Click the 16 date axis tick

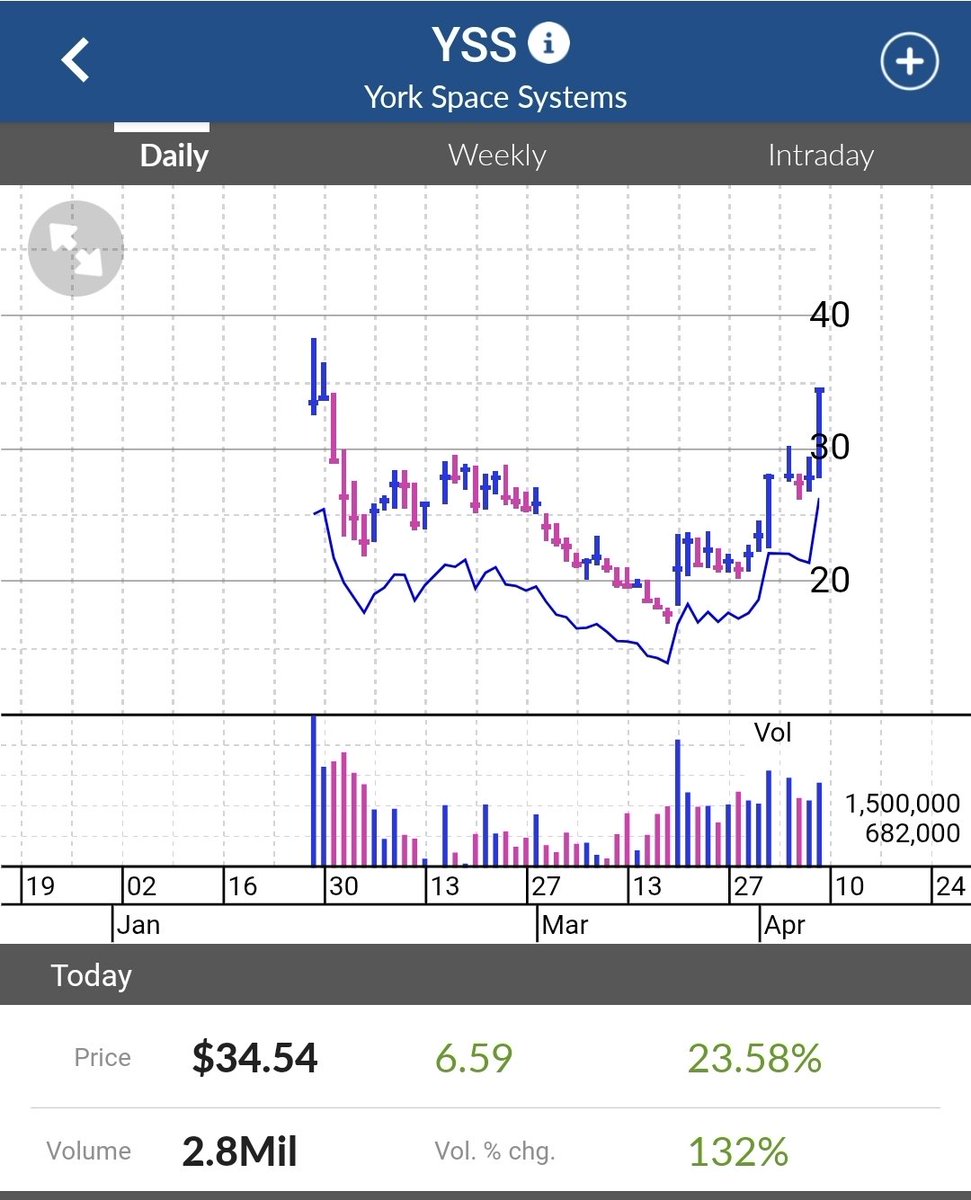[242, 887]
